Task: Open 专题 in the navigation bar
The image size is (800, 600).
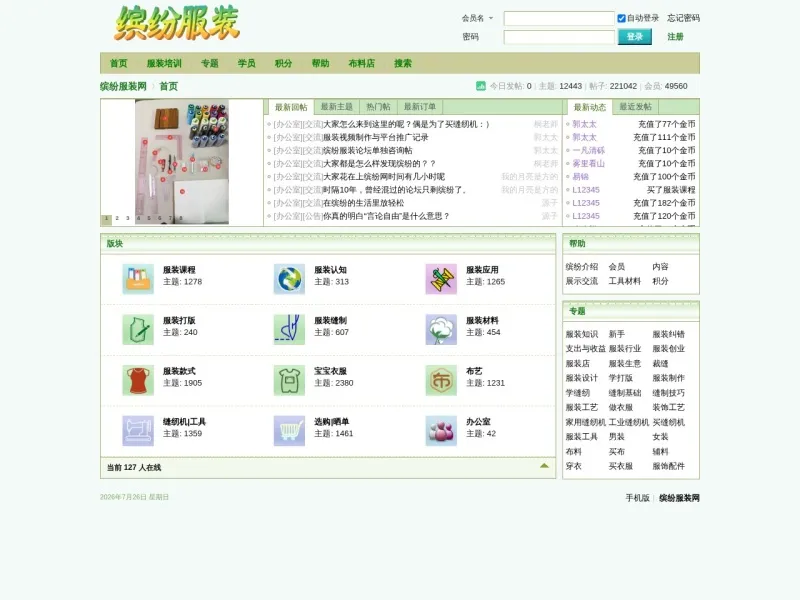Action: pyautogui.click(x=210, y=63)
